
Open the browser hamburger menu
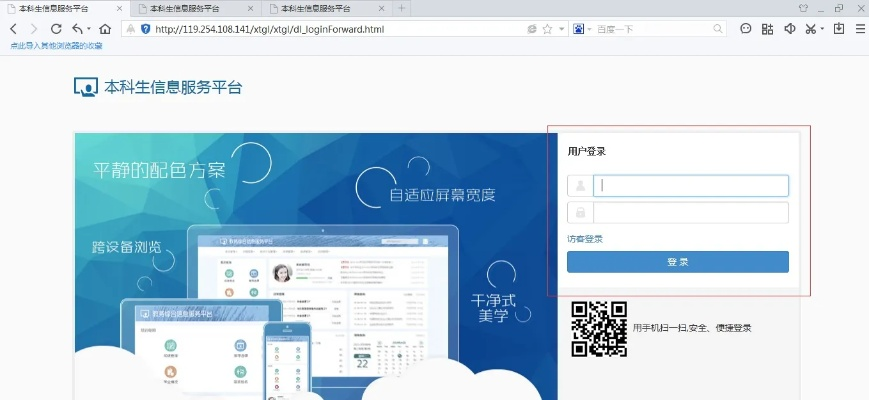coord(860,29)
